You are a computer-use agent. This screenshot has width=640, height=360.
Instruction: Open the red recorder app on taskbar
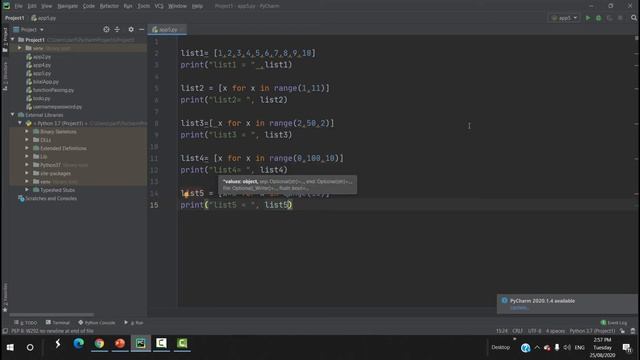(x=120, y=344)
